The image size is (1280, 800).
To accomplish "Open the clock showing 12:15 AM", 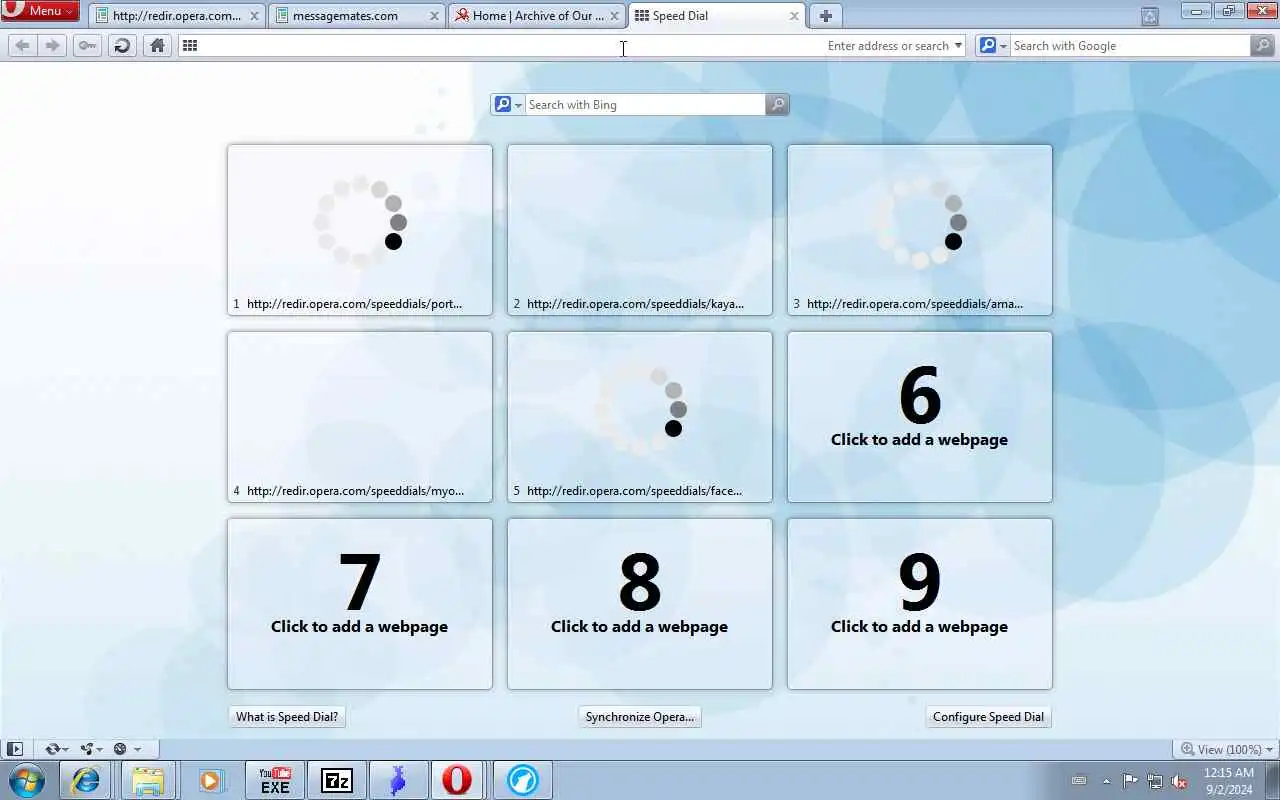I will (1228, 781).
